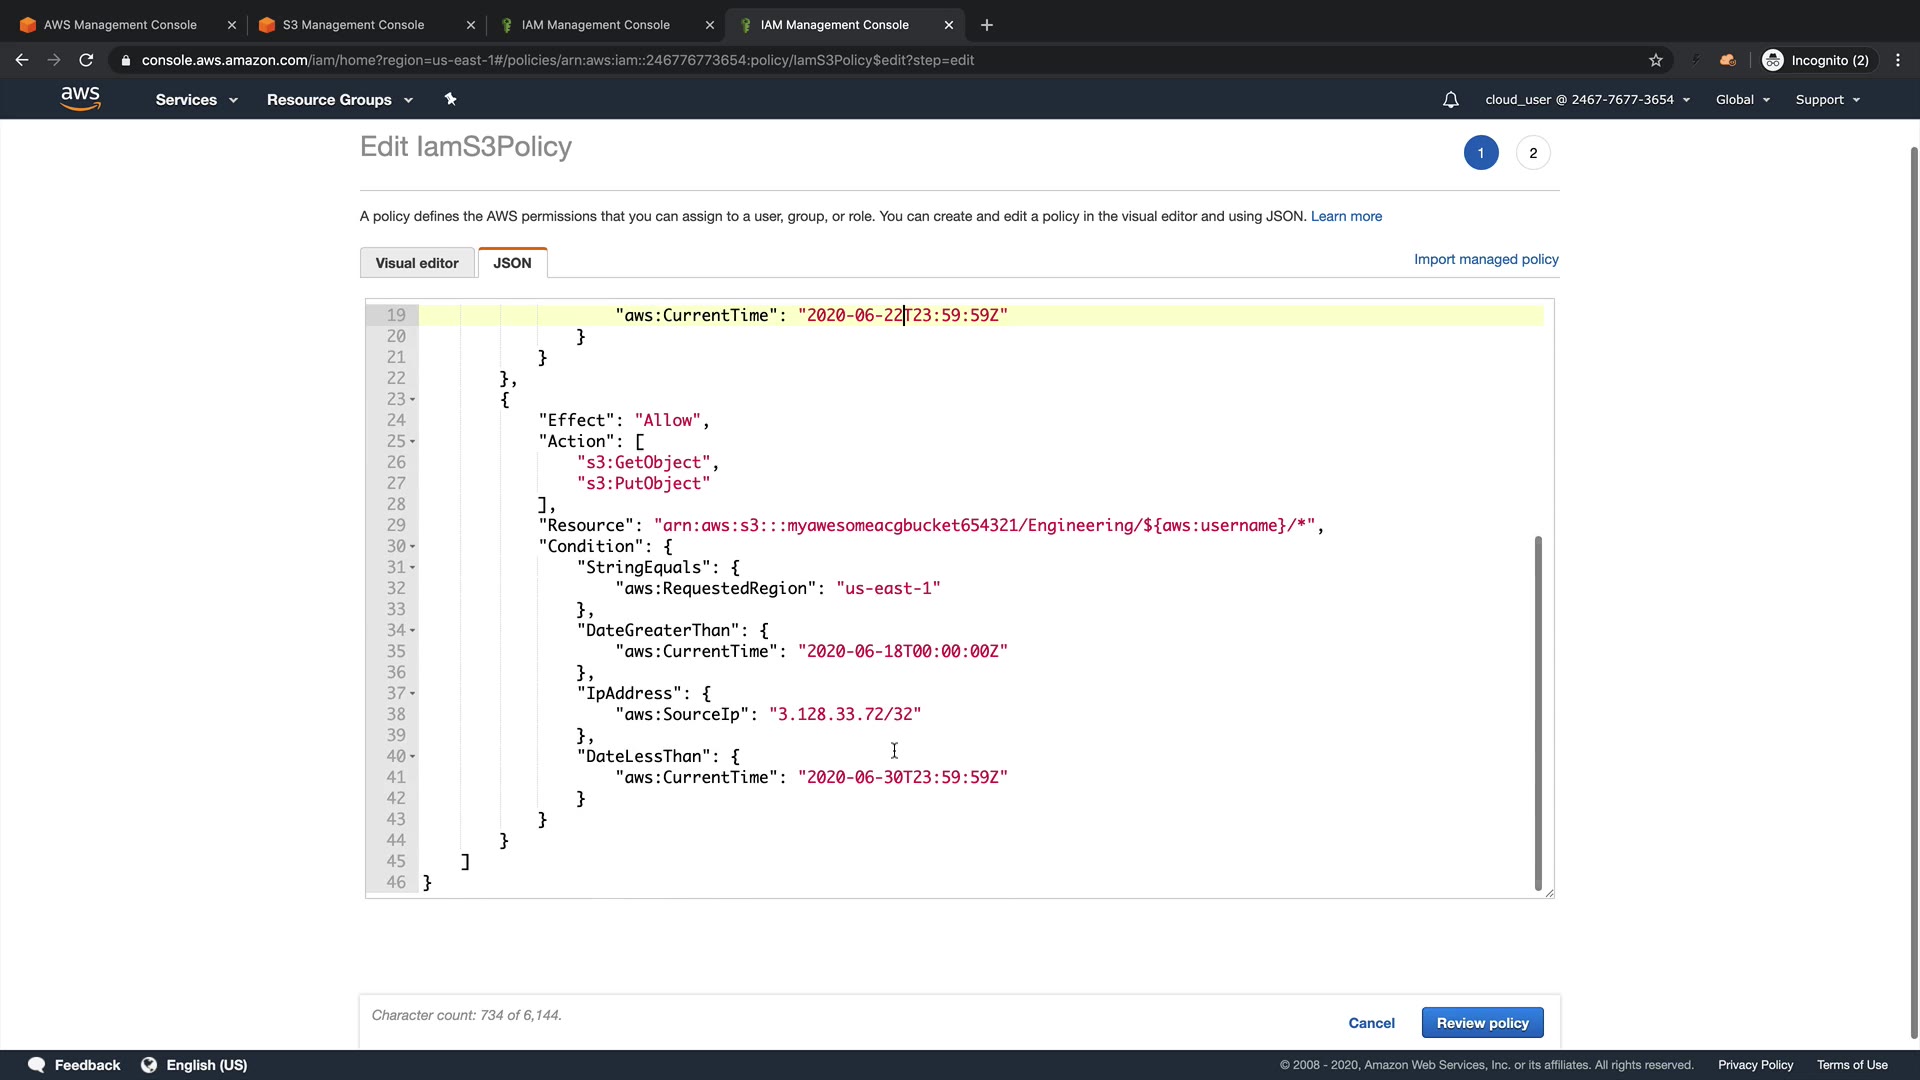1920x1080 pixels.
Task: Open the cloud_user account dropdown
Action: click(1587, 100)
